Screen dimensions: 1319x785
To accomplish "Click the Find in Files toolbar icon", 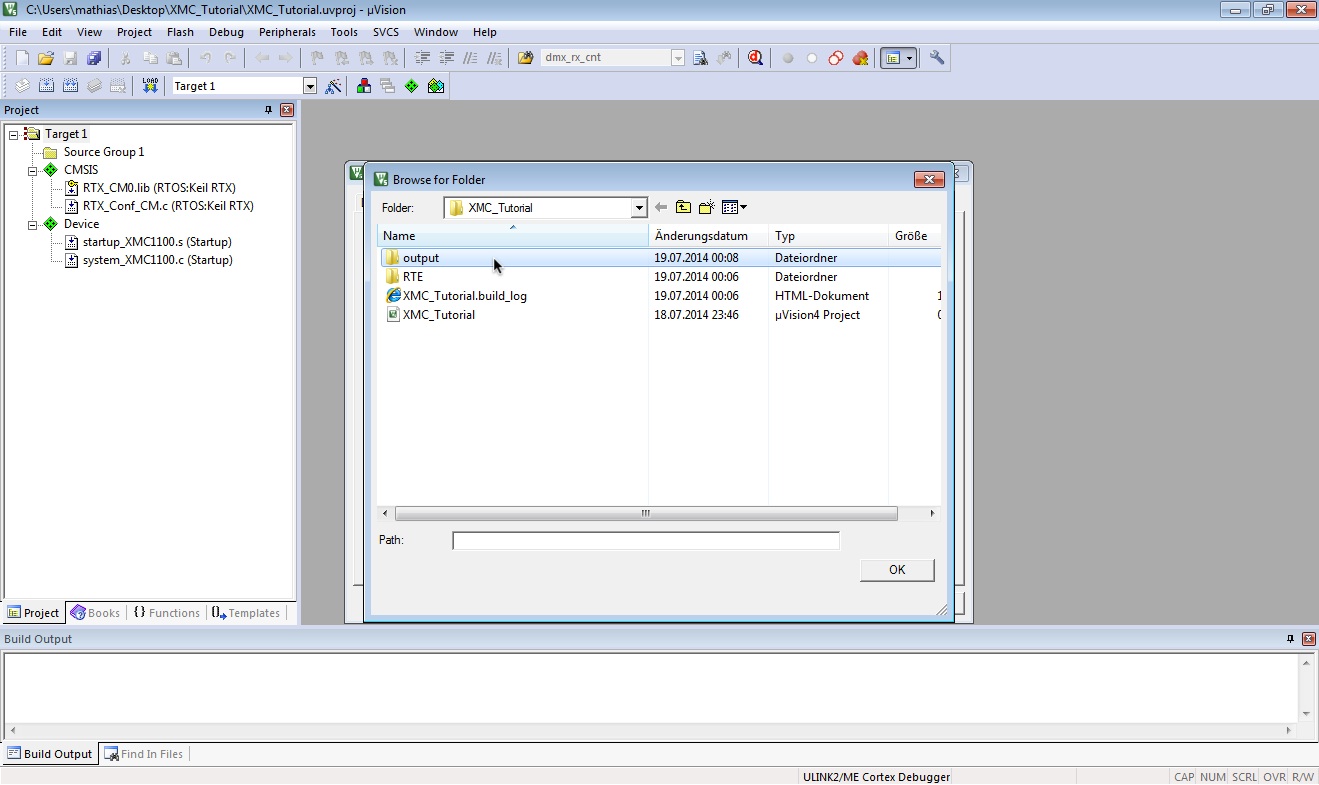I will (x=526, y=58).
